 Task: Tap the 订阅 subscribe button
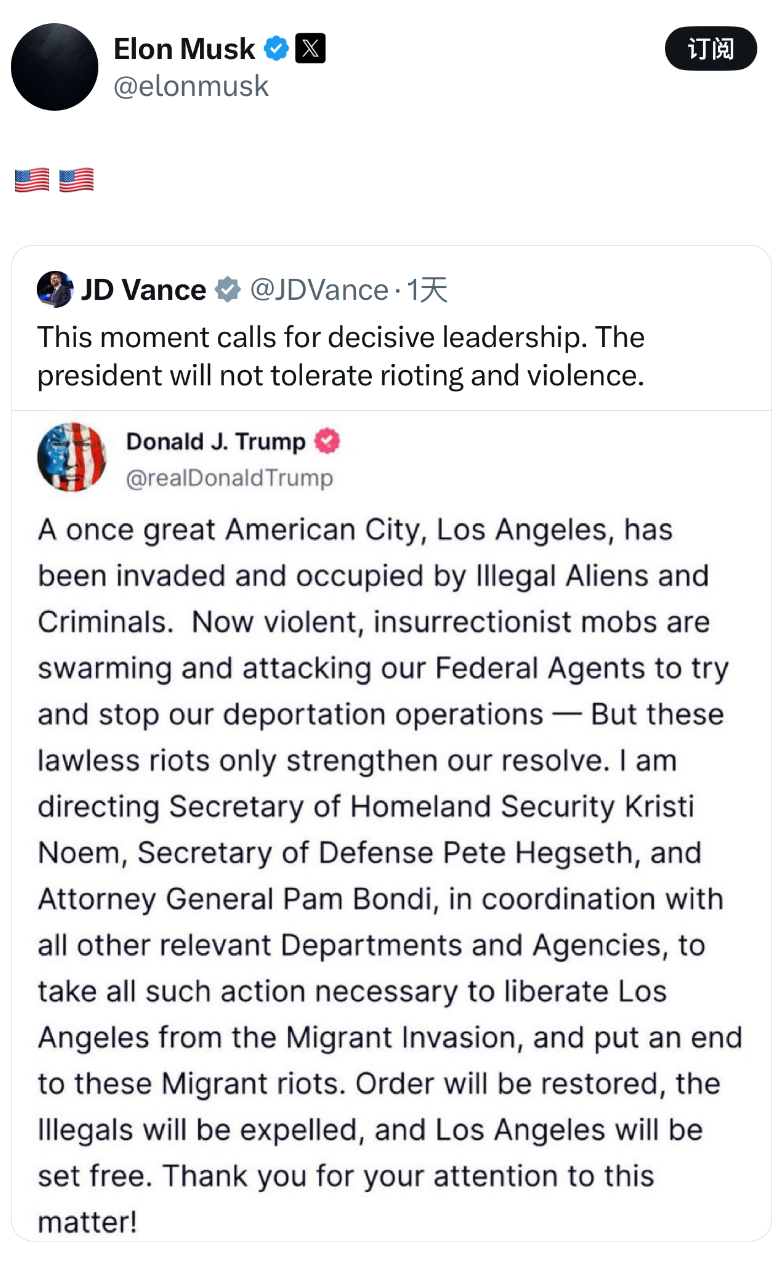coord(711,49)
